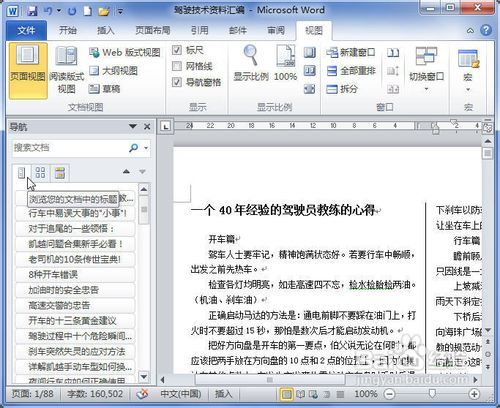The width and height of the screenshot is (500, 408).
Task: Select the browse headings tab icon
Action: click(x=22, y=173)
